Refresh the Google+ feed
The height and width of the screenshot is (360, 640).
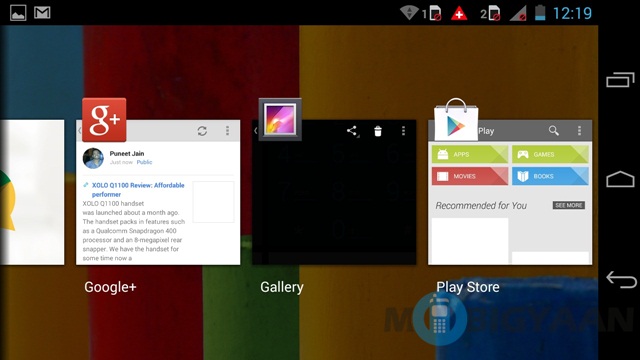click(202, 131)
